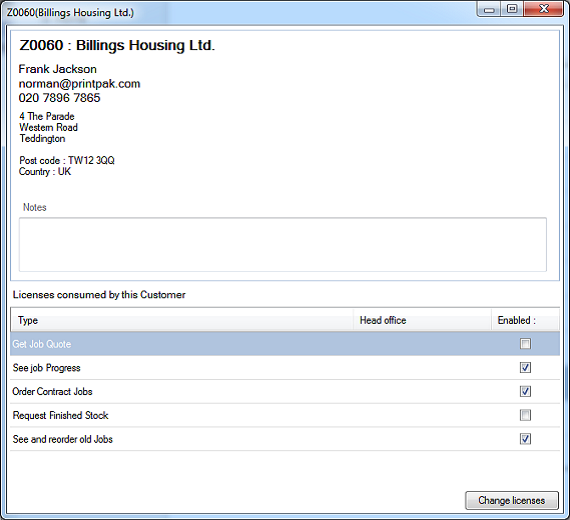Disable the Order Contract Jobs checkbox
570x520 pixels.
pos(525,391)
